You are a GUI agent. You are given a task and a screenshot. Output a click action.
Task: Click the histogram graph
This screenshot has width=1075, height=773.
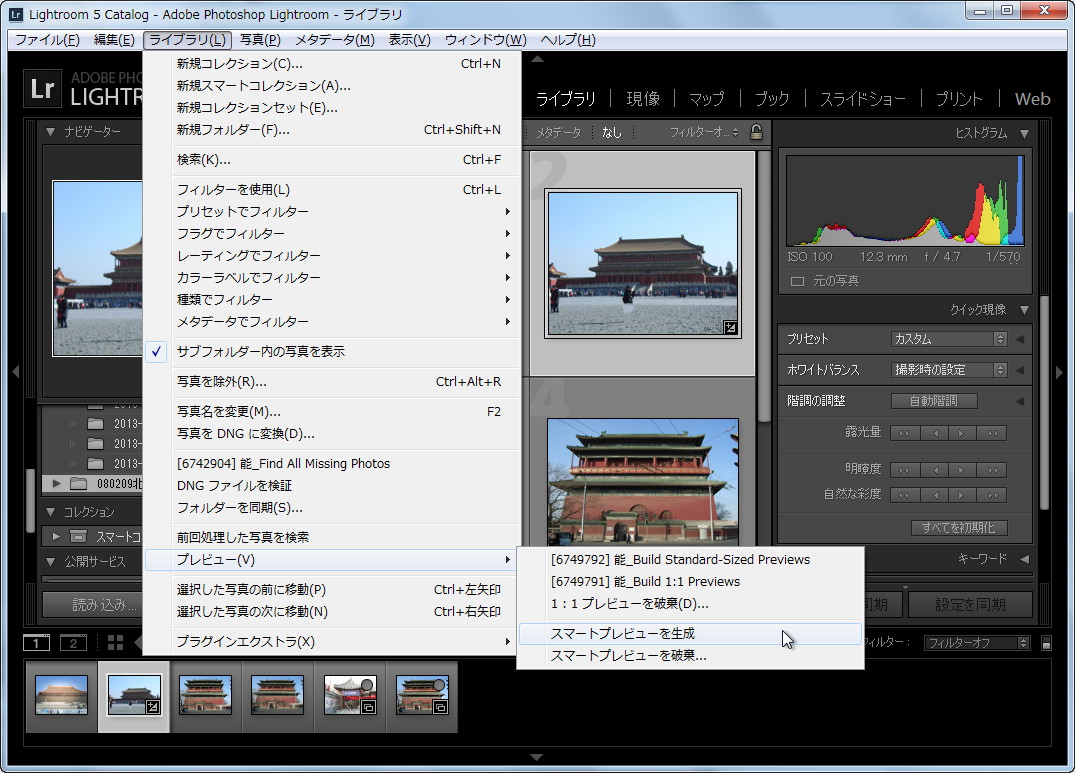point(905,200)
